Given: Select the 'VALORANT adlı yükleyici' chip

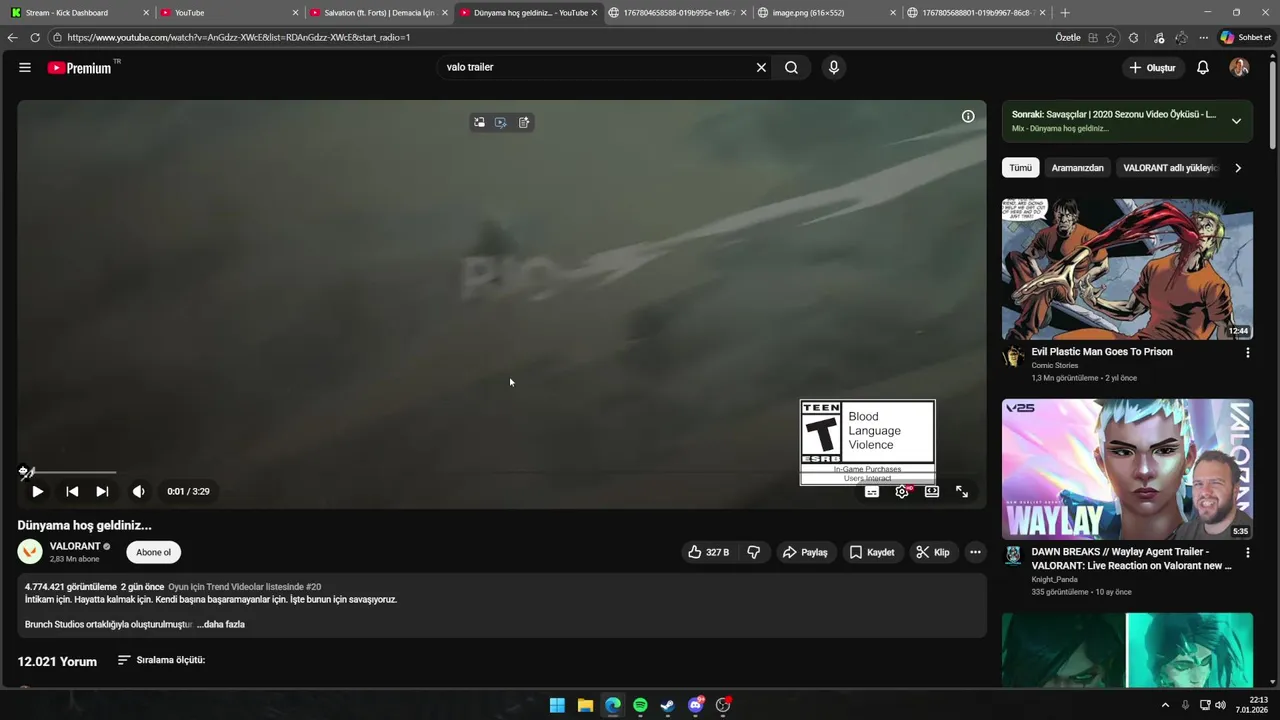Looking at the screenshot, I should pyautogui.click(x=1170, y=168).
